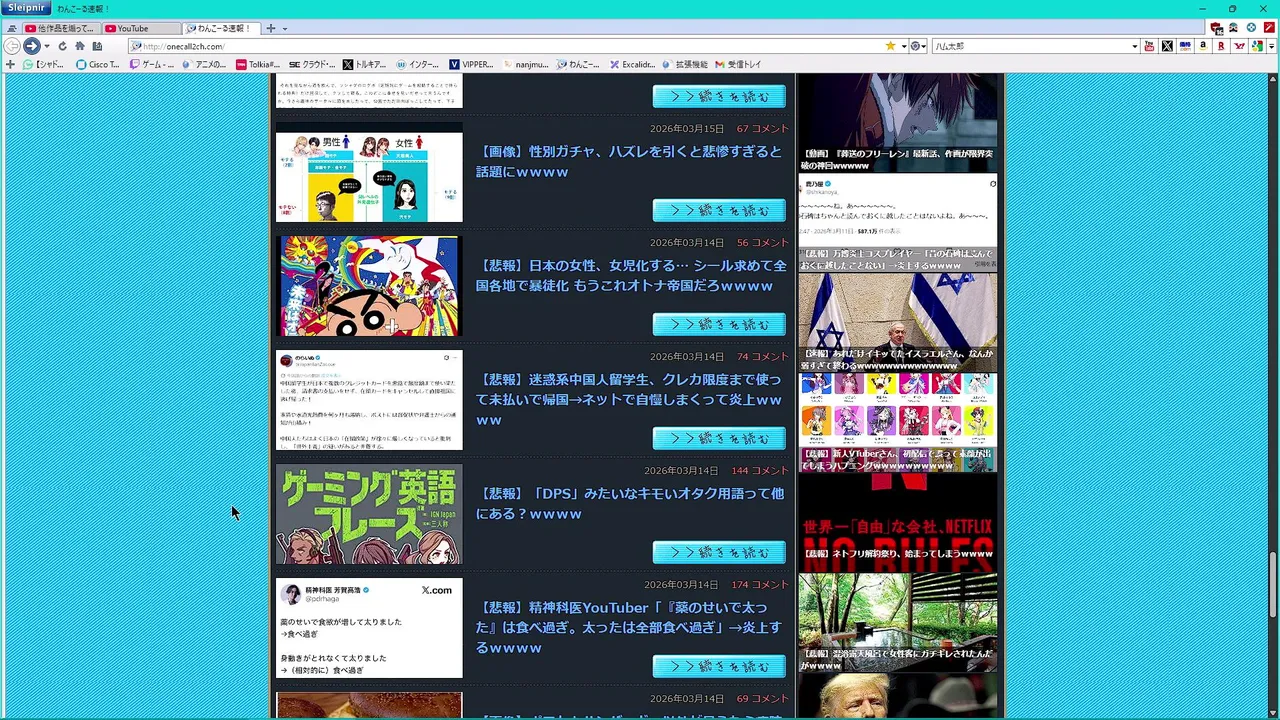Open the 【シャド... WhatsApp-icon bookmark

43,64
